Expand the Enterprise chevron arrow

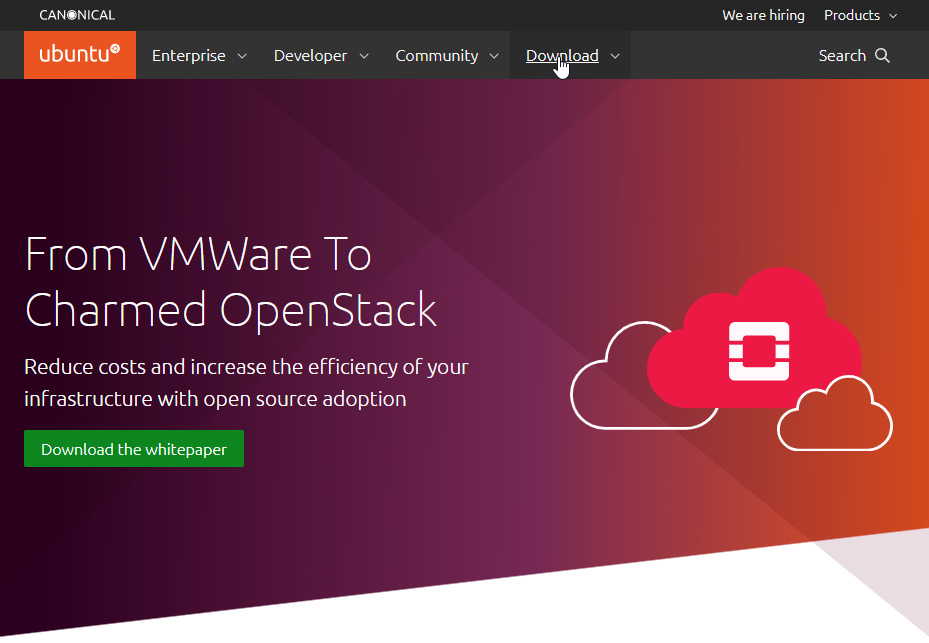pos(242,56)
